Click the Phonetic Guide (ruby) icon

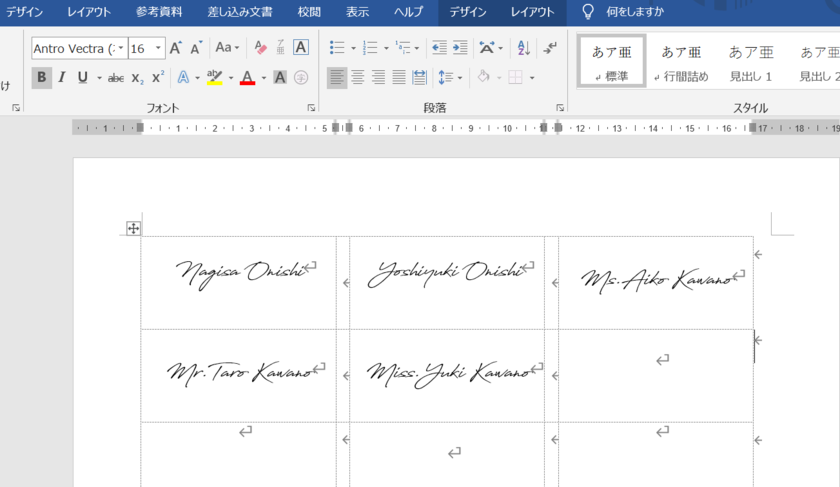[281, 48]
